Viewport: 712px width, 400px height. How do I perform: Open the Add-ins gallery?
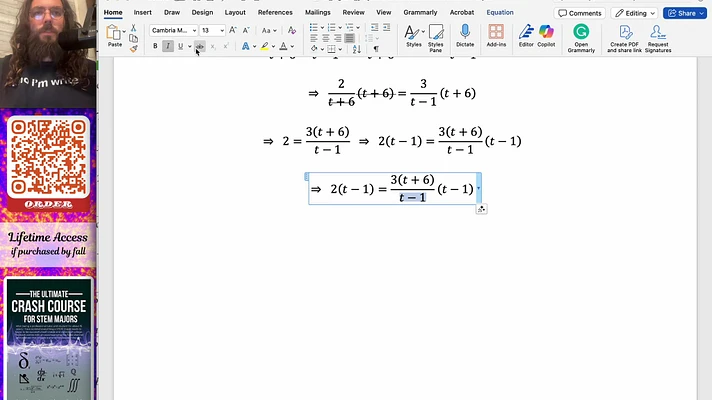point(496,32)
